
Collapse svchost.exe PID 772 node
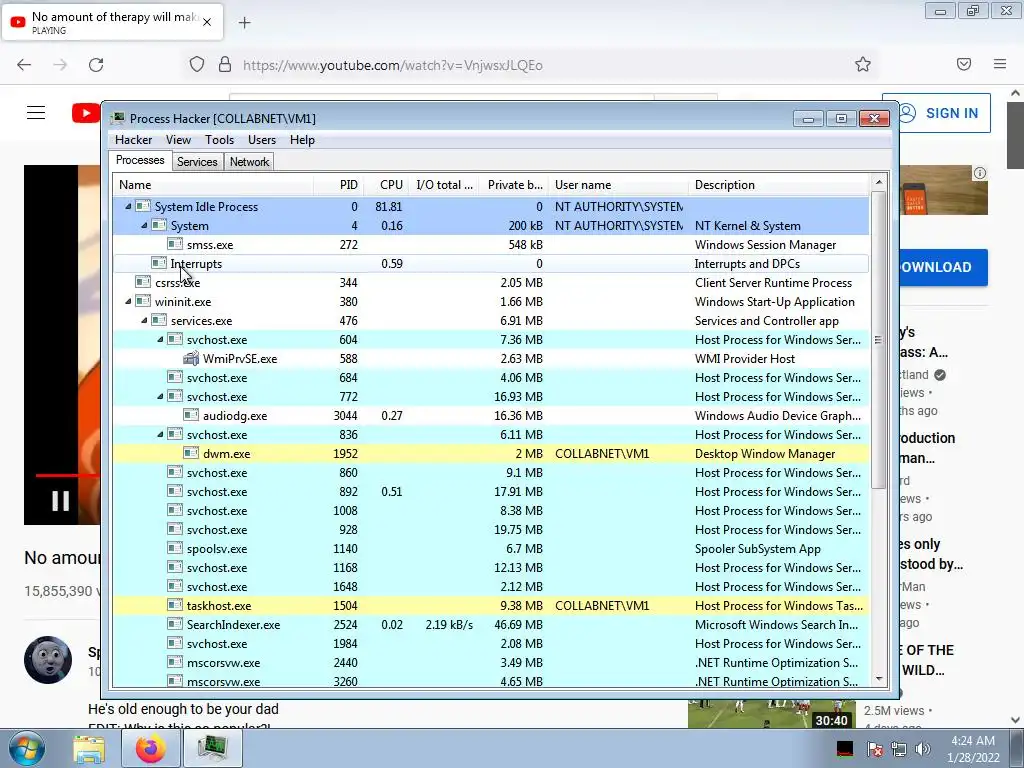[x=160, y=396]
